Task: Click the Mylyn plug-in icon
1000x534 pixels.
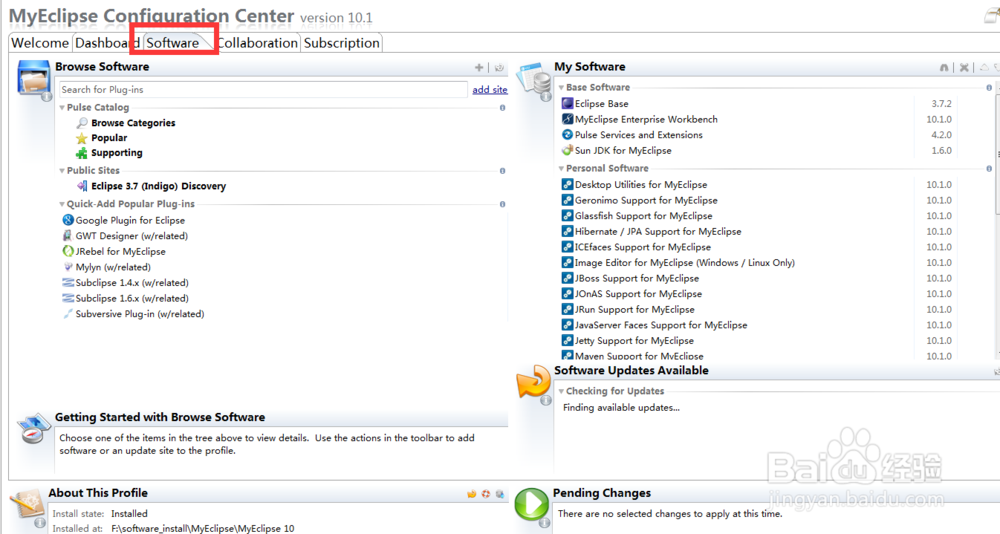Action: tap(68, 267)
